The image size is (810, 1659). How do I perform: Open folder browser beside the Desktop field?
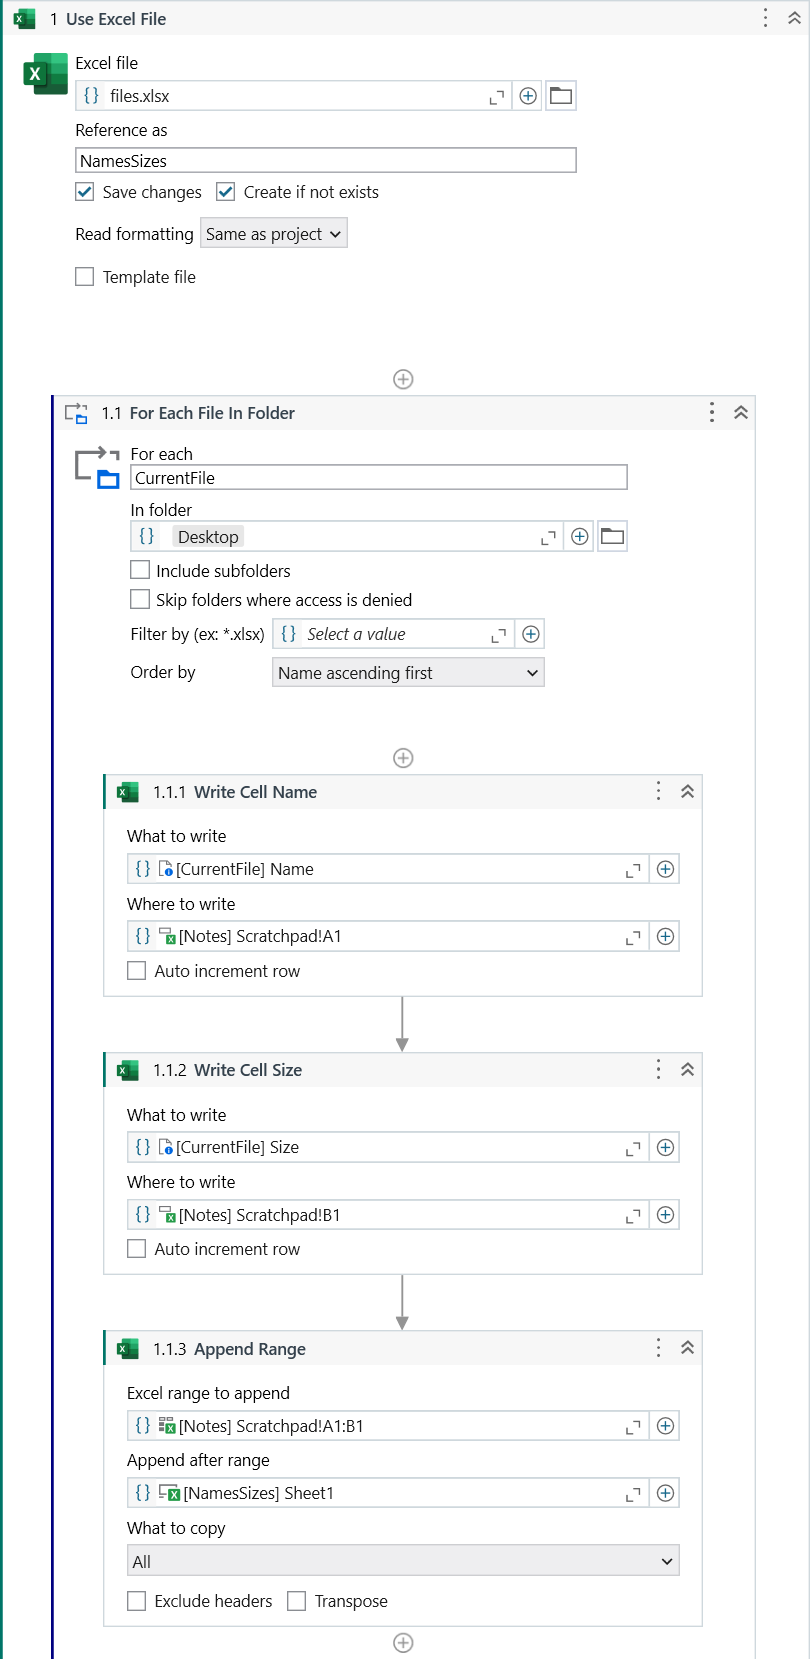coord(612,537)
